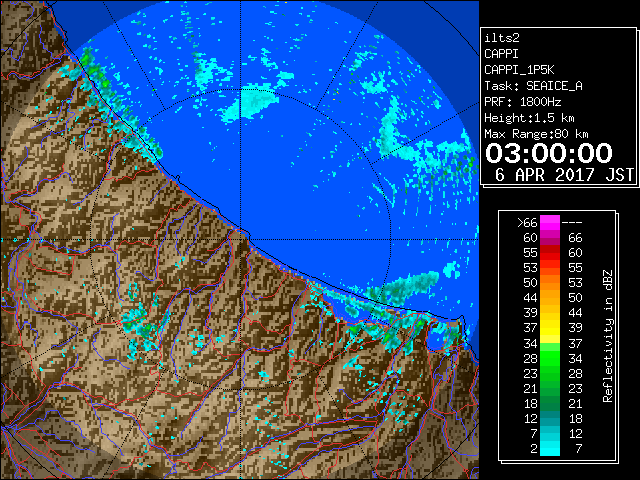
Task: Click the ">66" legend label
Action: click(527, 223)
